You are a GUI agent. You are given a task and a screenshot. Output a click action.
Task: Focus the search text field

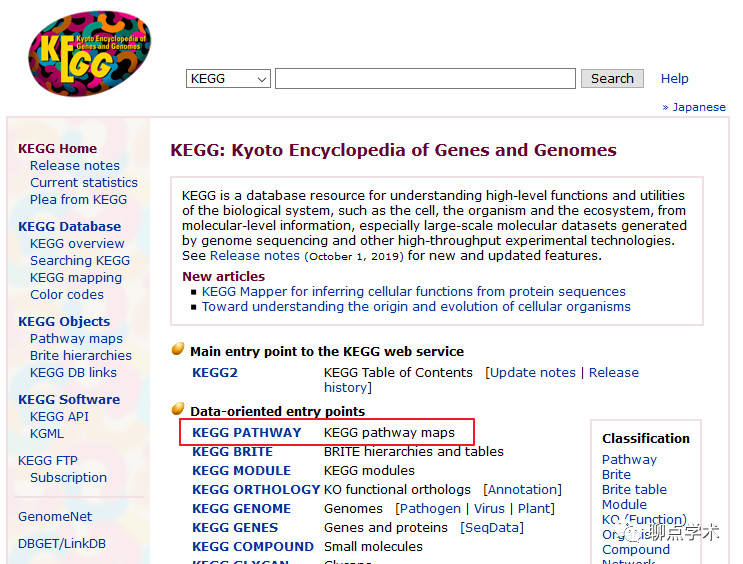tap(425, 79)
